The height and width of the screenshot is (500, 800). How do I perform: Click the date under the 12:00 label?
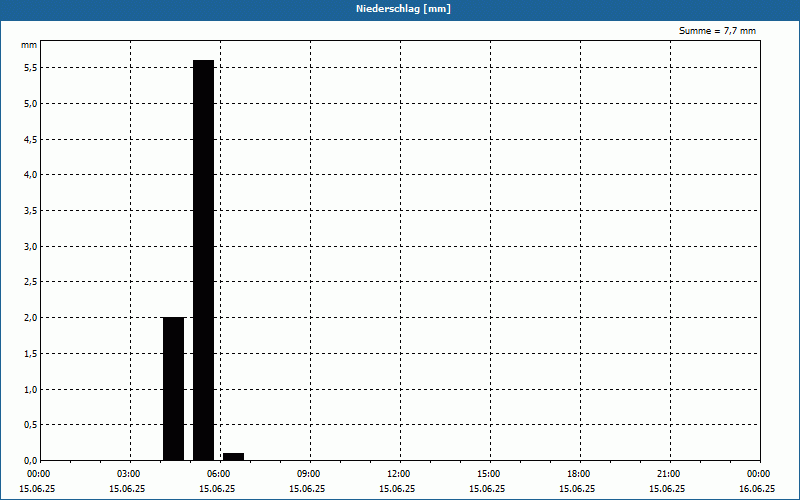397,489
